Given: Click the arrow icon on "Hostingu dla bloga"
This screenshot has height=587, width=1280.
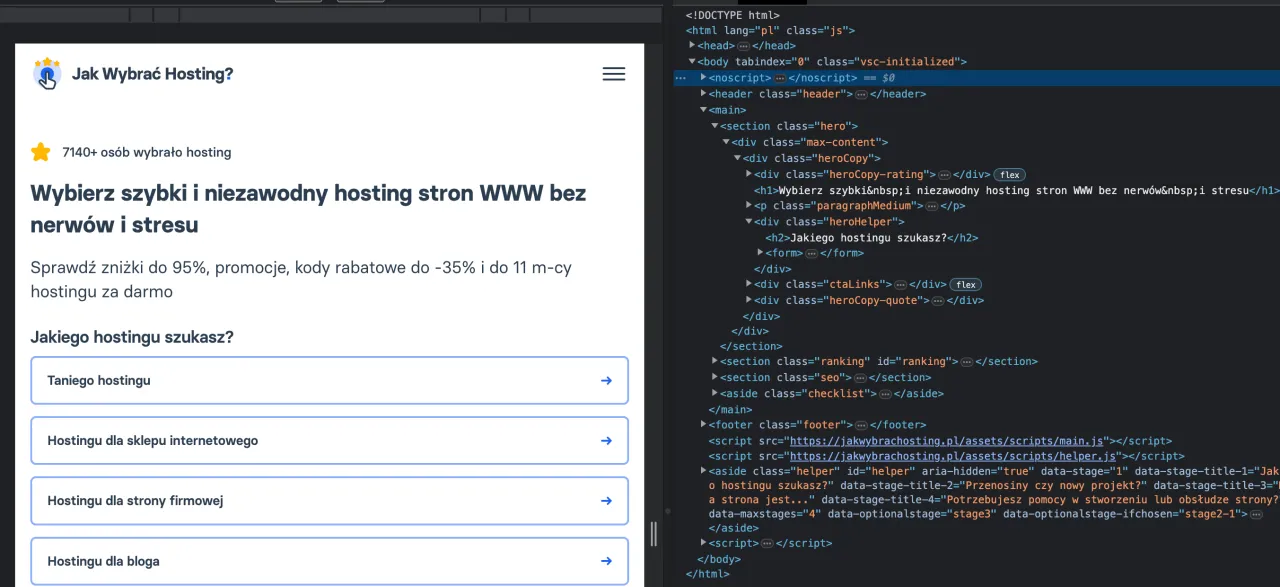Looking at the screenshot, I should click(606, 561).
